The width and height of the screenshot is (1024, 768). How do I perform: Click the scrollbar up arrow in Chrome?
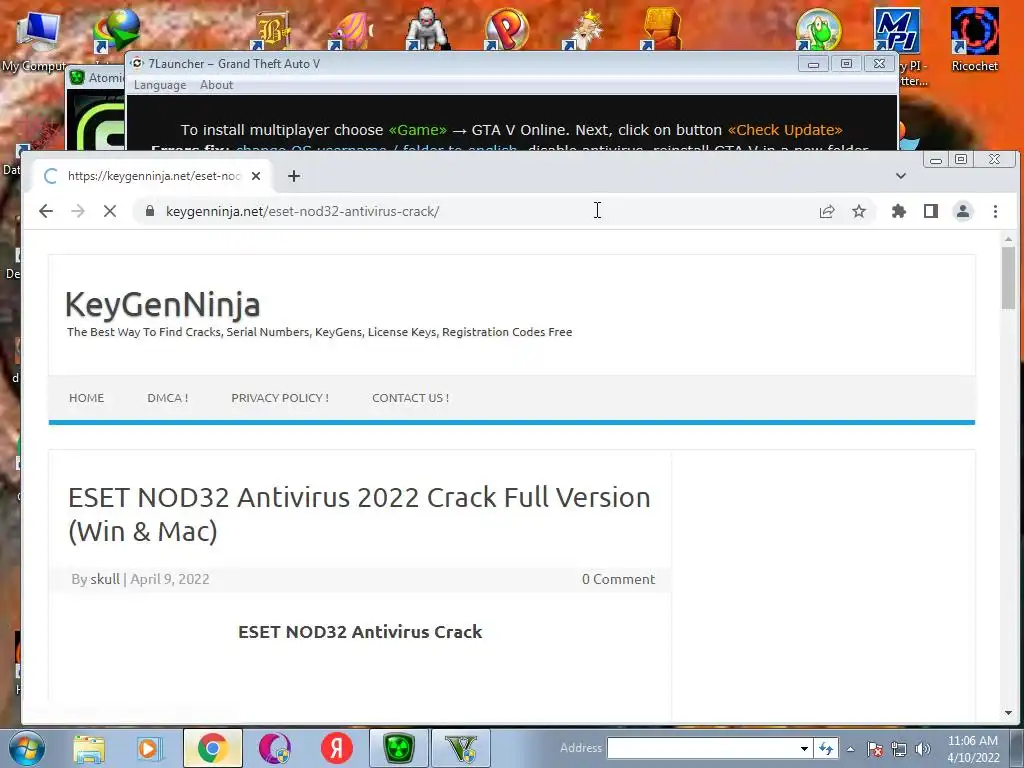tap(1008, 240)
